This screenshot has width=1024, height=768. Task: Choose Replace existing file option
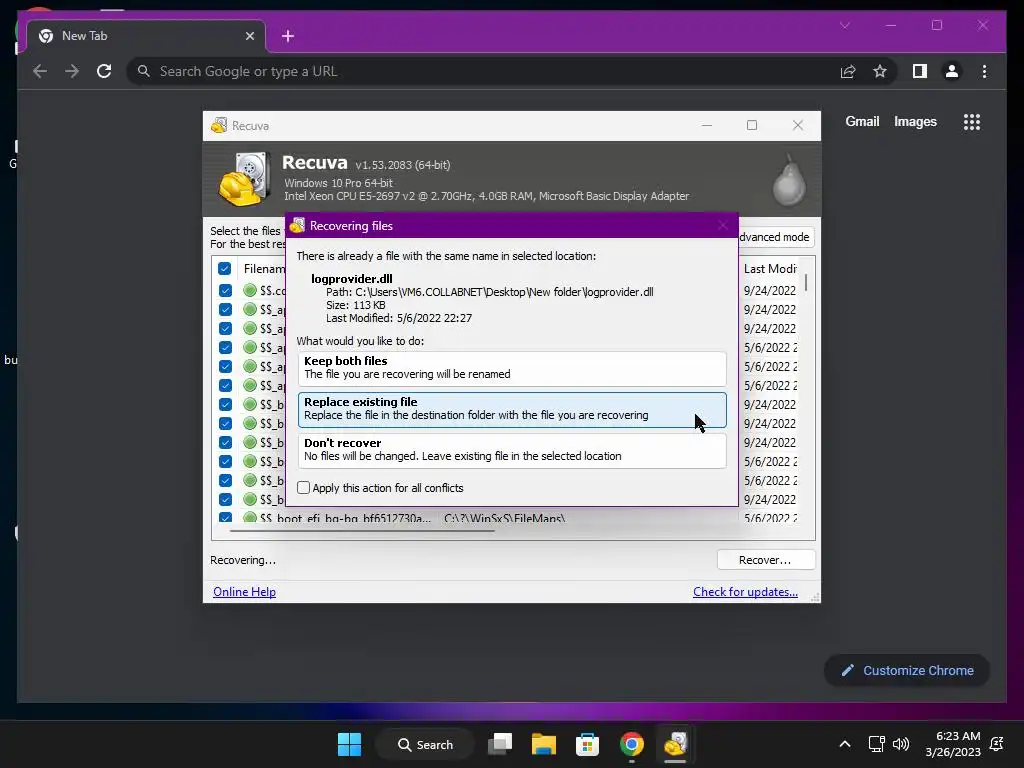[x=511, y=409]
